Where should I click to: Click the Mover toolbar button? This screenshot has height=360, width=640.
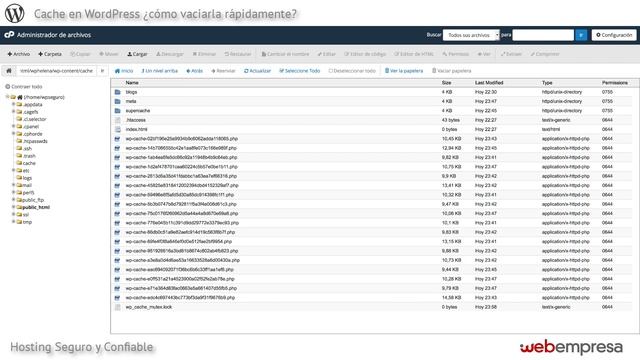point(109,54)
